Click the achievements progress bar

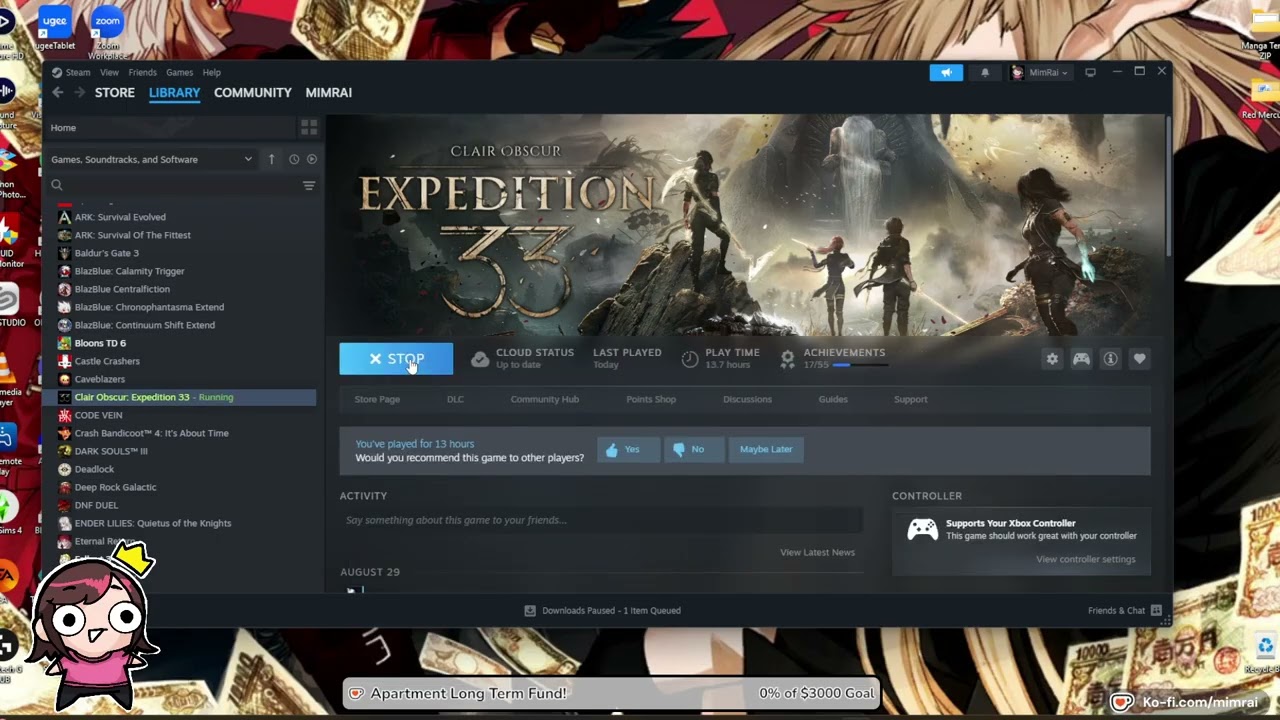pos(860,365)
